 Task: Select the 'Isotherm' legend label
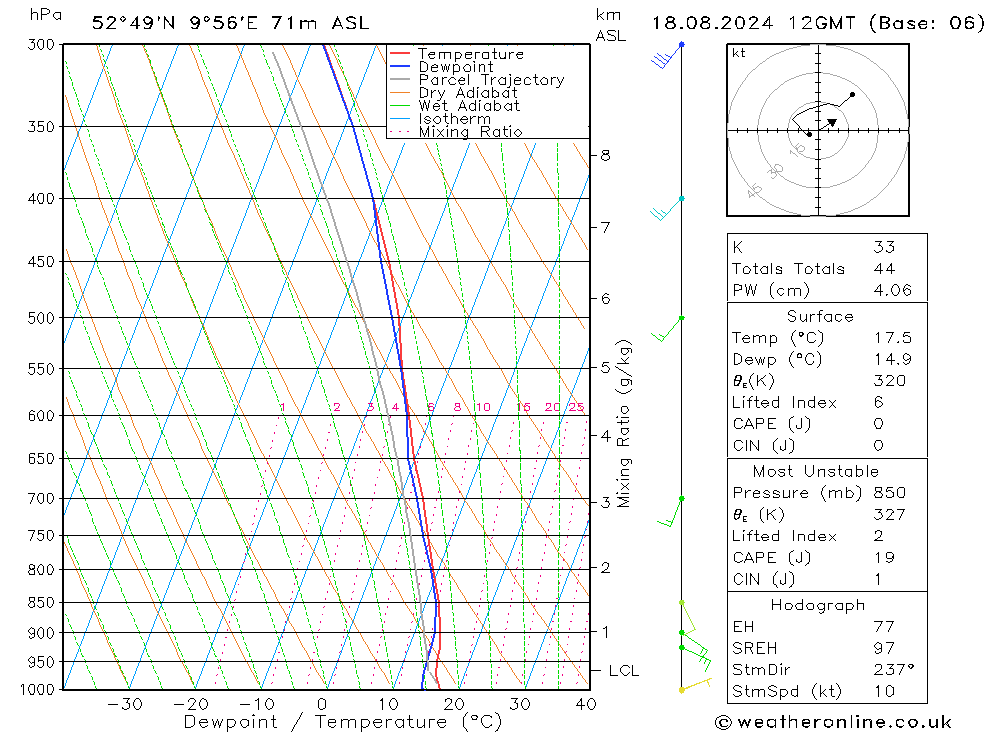[455, 119]
